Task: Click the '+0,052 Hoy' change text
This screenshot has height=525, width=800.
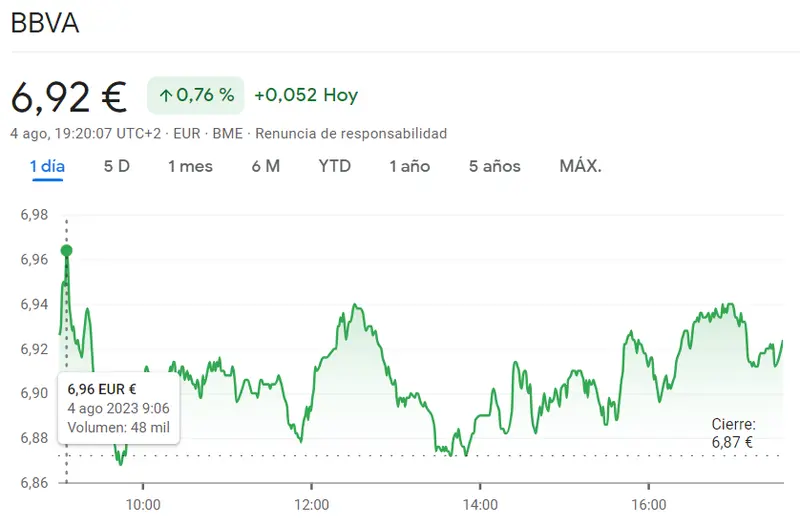Action: coord(306,95)
